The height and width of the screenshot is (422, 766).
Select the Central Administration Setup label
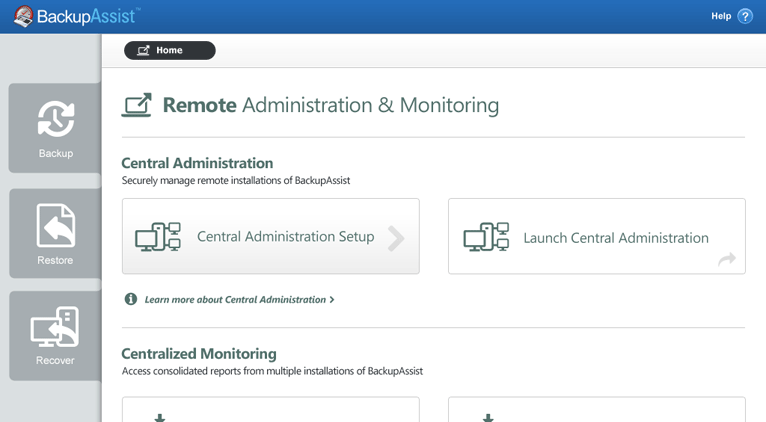pos(285,237)
